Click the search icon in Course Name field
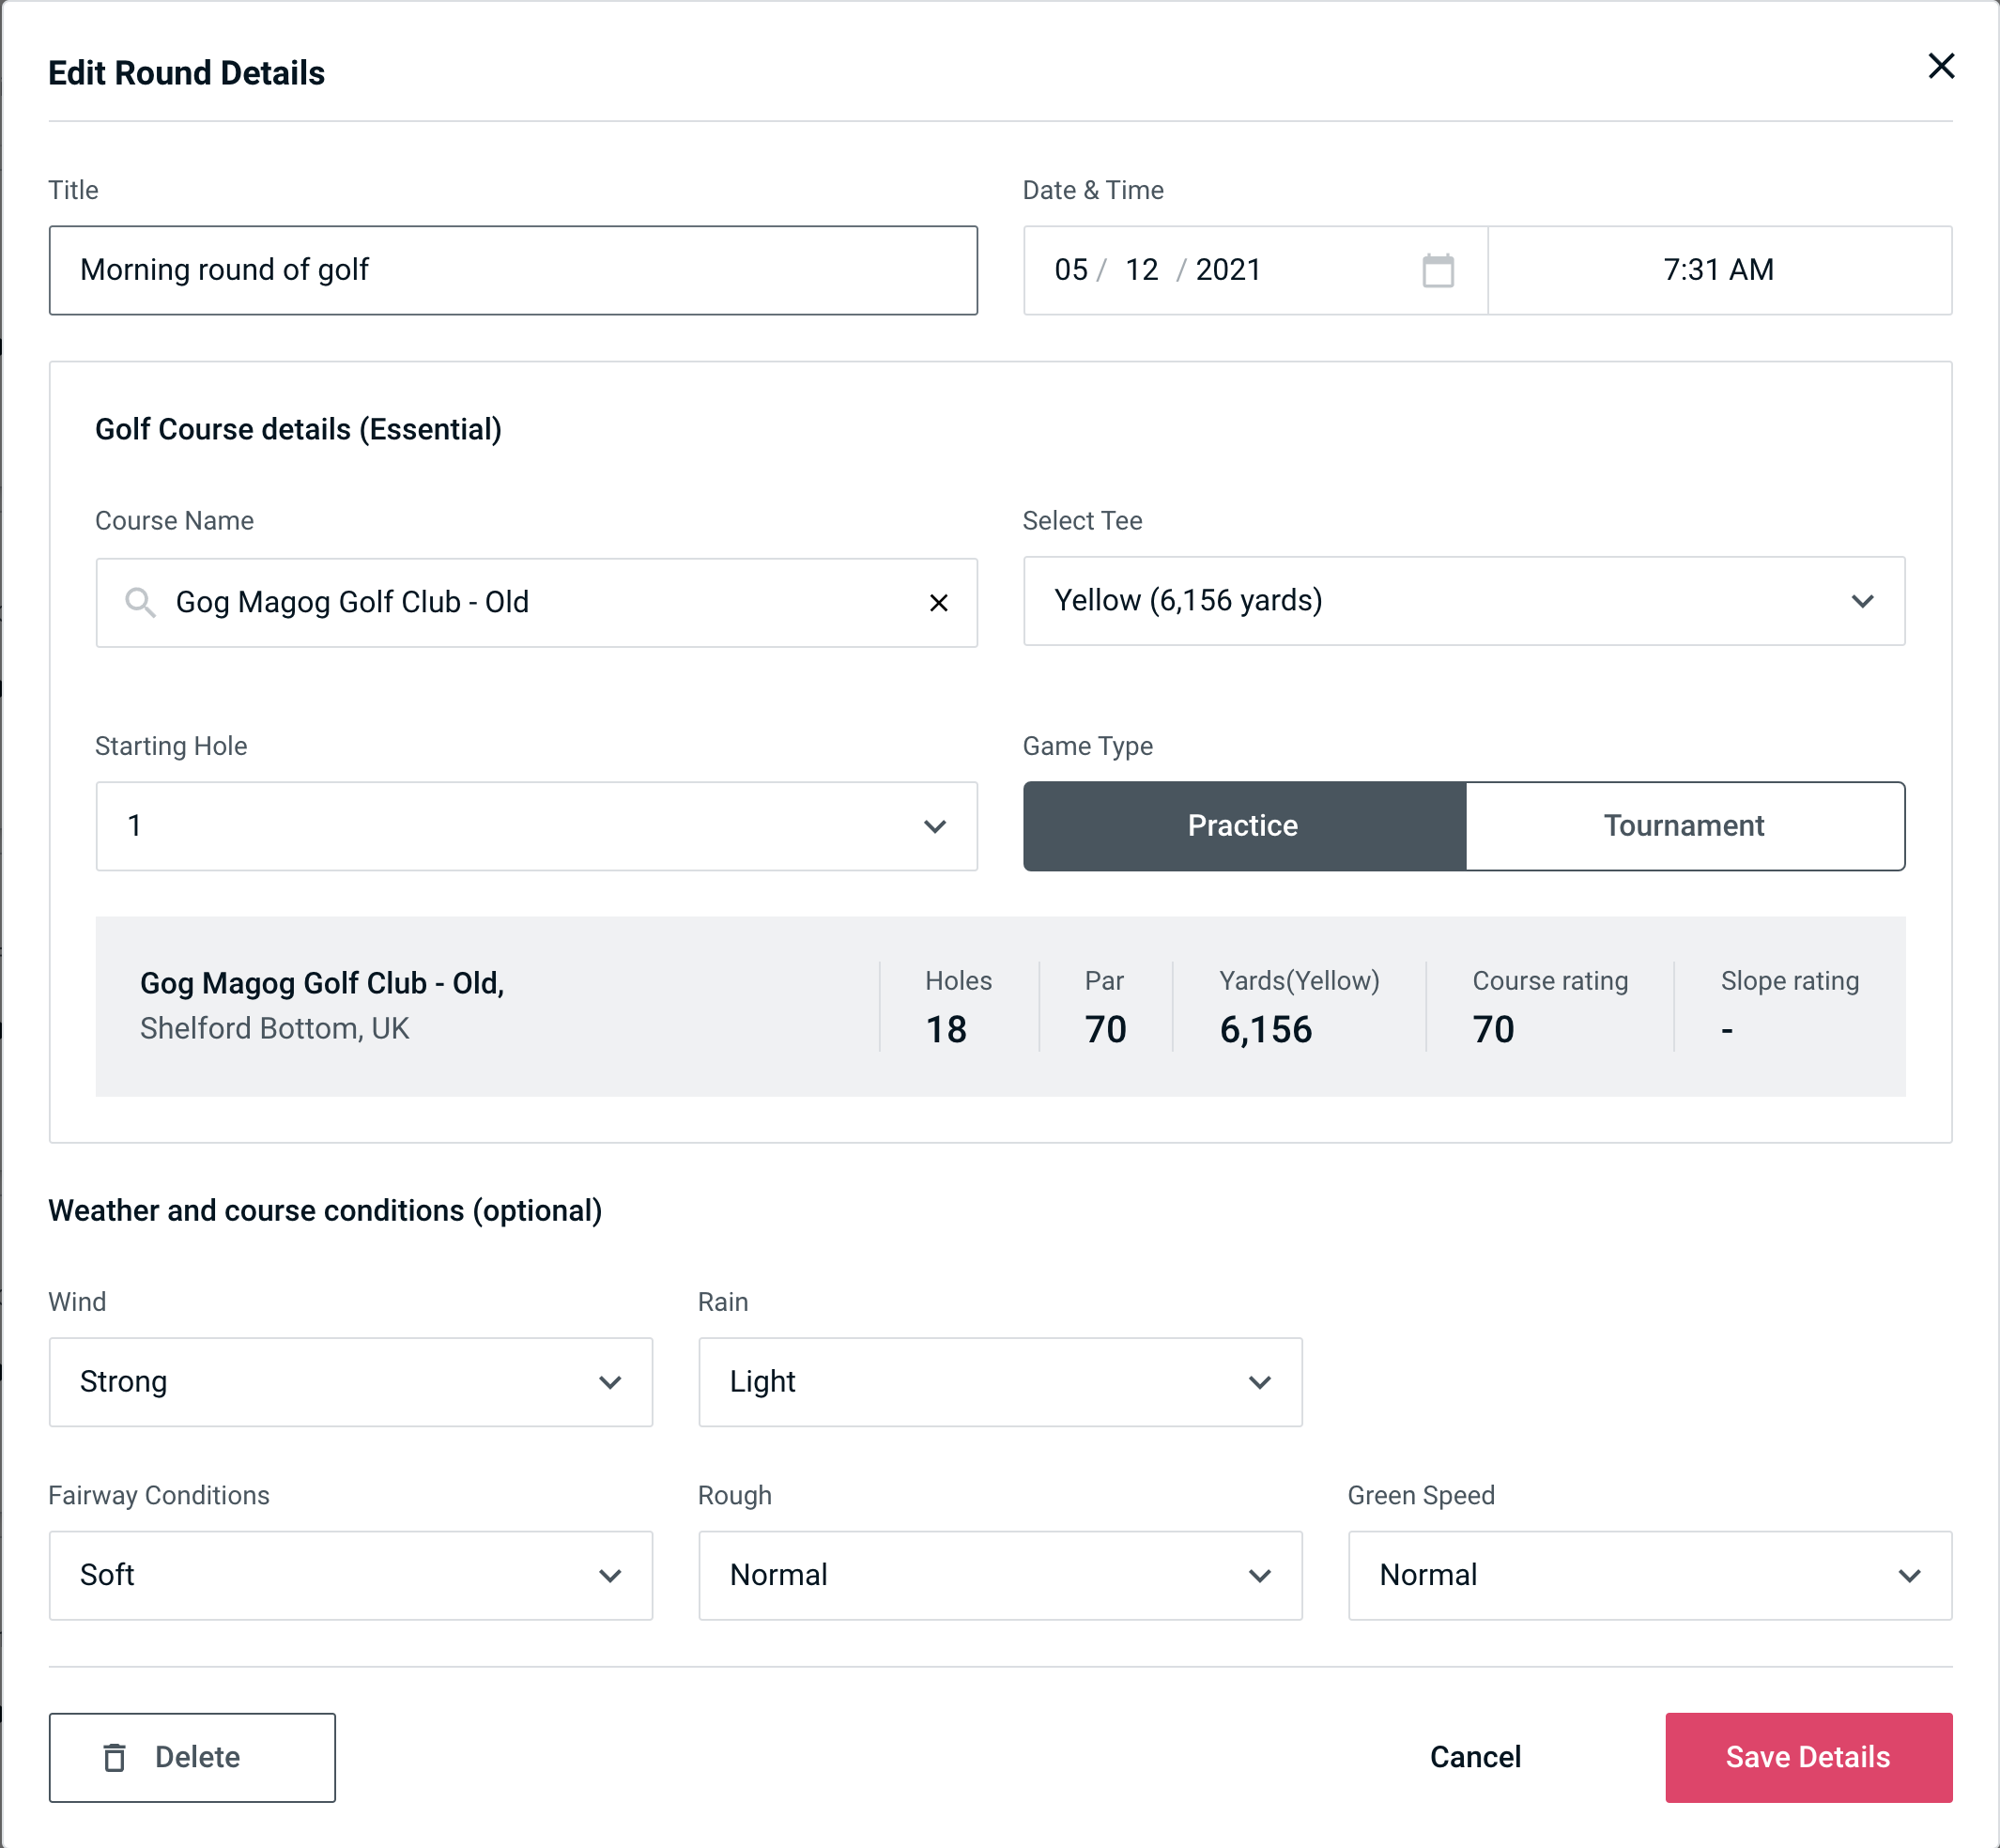This screenshot has width=2000, height=1848. click(x=138, y=603)
